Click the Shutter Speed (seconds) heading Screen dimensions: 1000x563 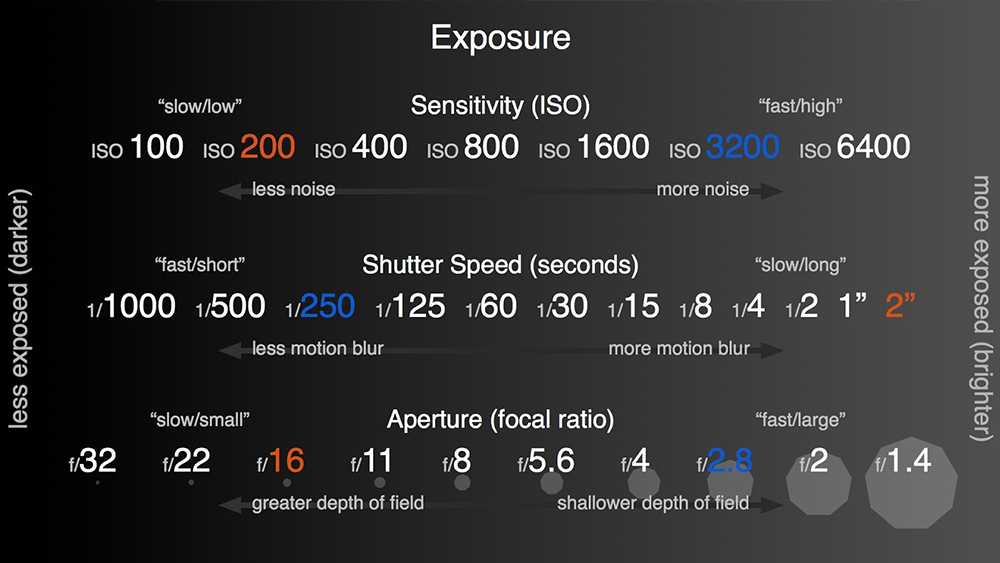501,265
